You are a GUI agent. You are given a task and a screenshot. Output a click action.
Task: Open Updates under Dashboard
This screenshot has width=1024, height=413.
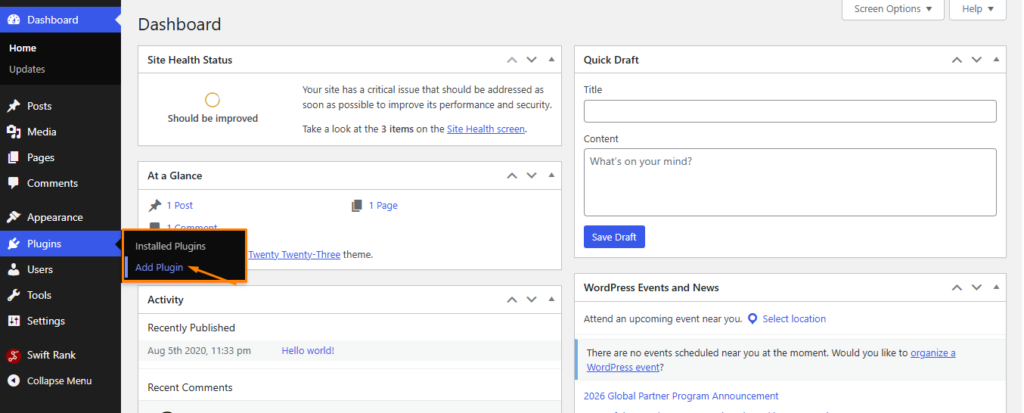coord(27,69)
